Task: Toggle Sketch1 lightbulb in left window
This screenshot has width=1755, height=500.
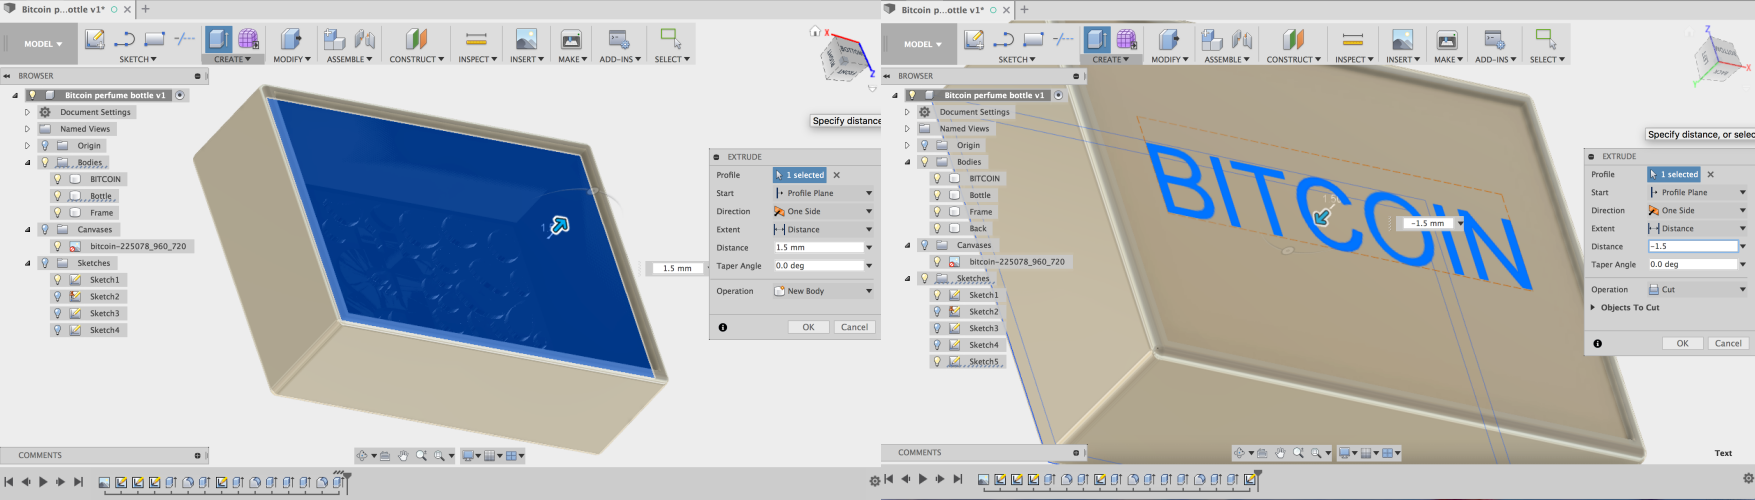Action: click(x=58, y=280)
